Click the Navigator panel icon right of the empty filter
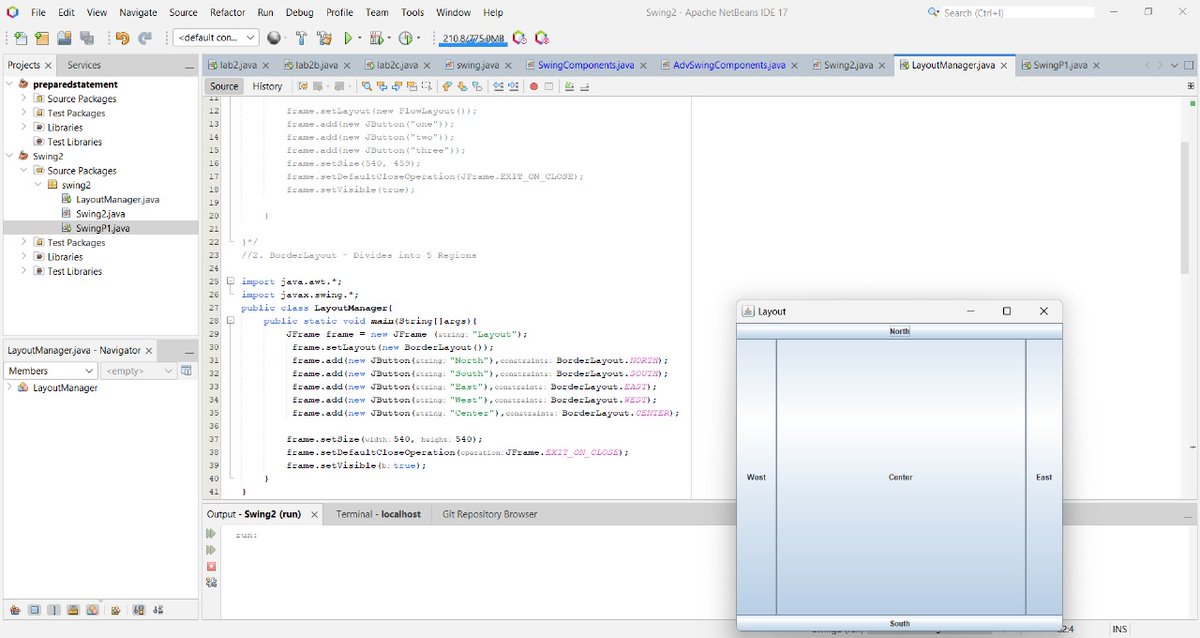 point(186,371)
